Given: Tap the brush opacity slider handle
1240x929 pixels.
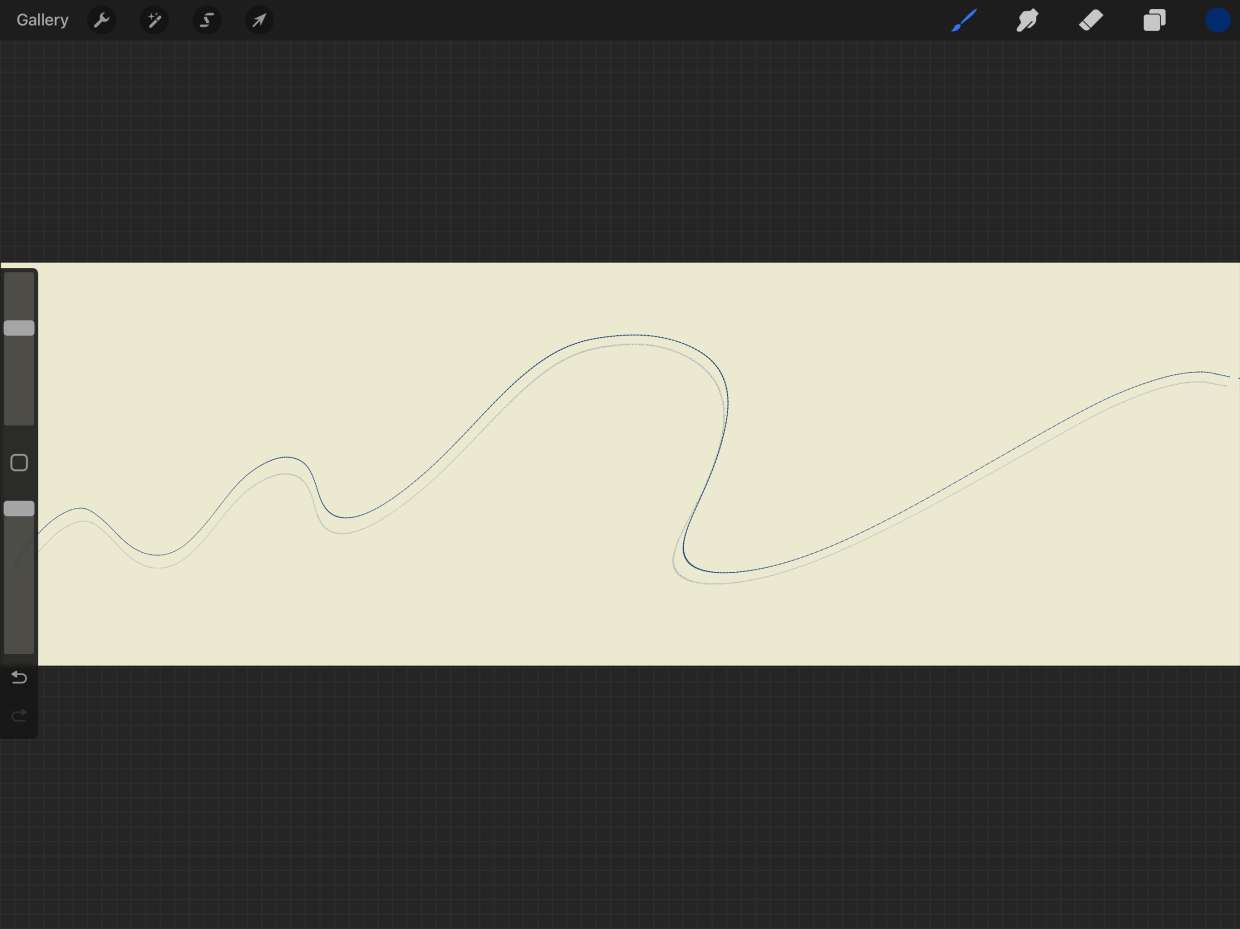Looking at the screenshot, I should pos(18,508).
